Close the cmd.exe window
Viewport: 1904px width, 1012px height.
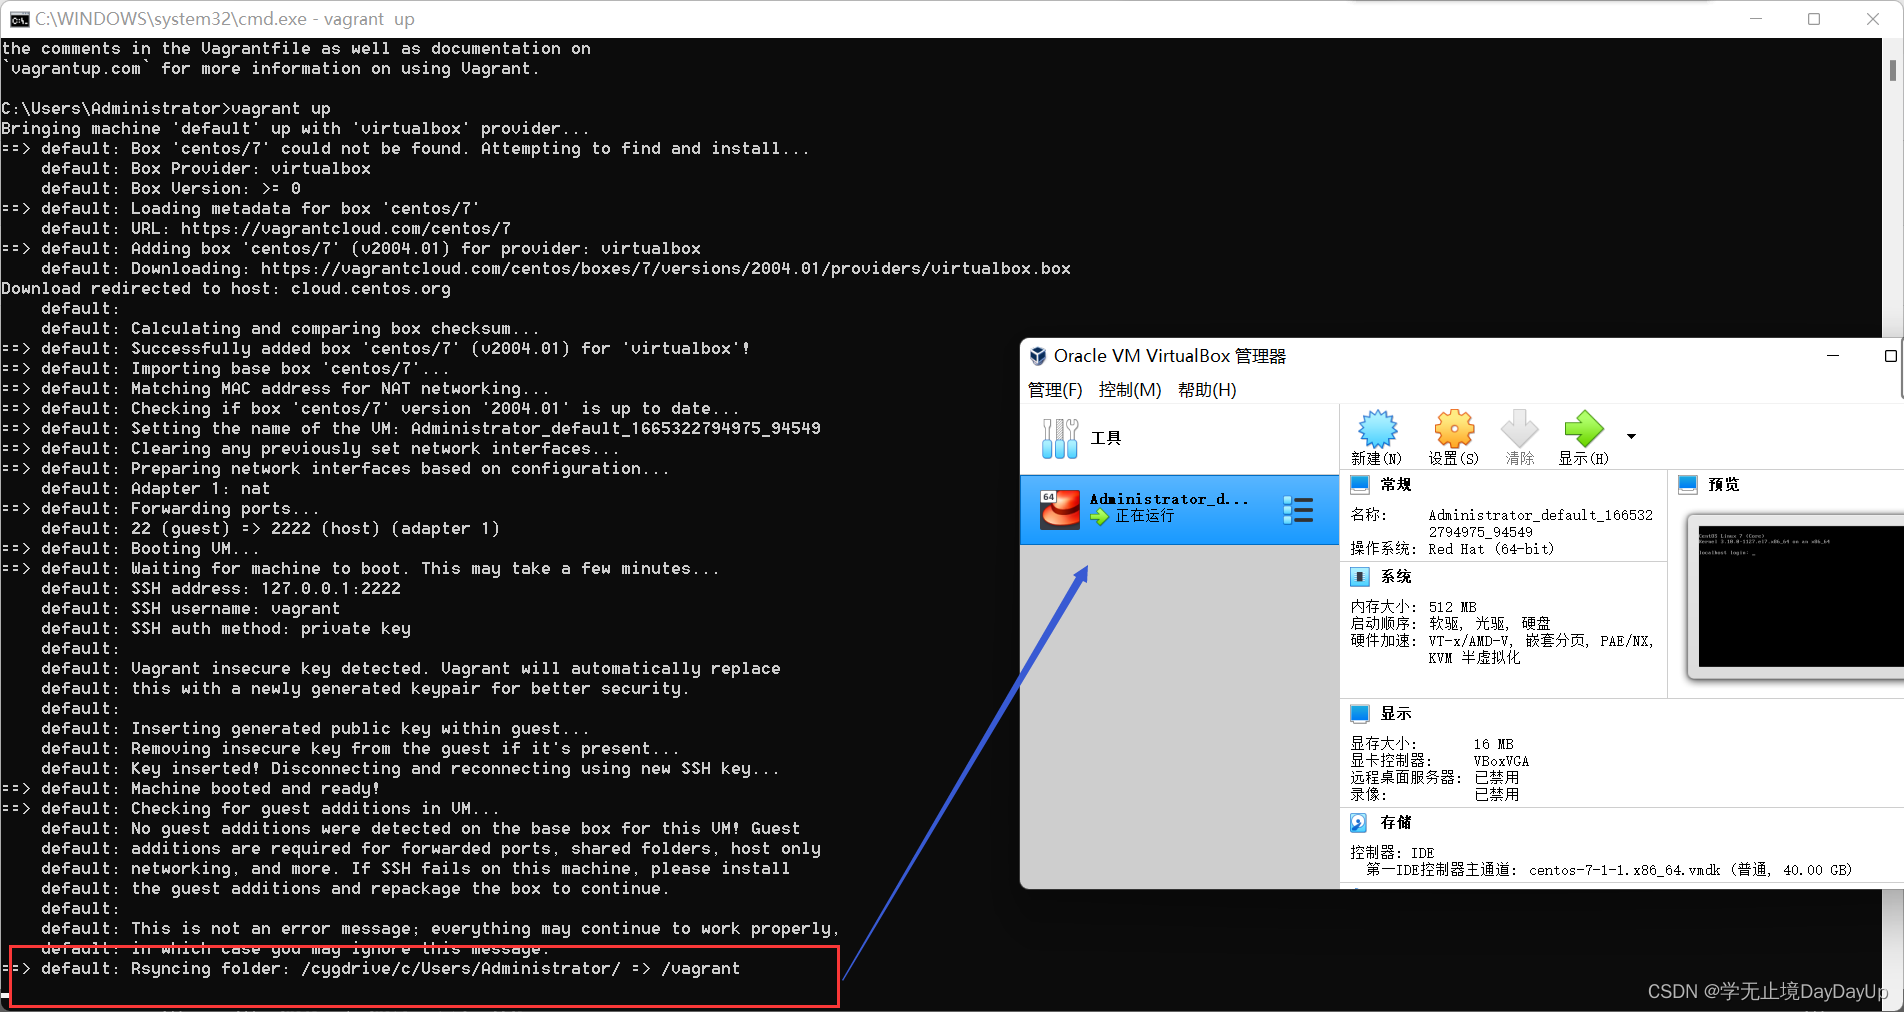click(x=1872, y=19)
